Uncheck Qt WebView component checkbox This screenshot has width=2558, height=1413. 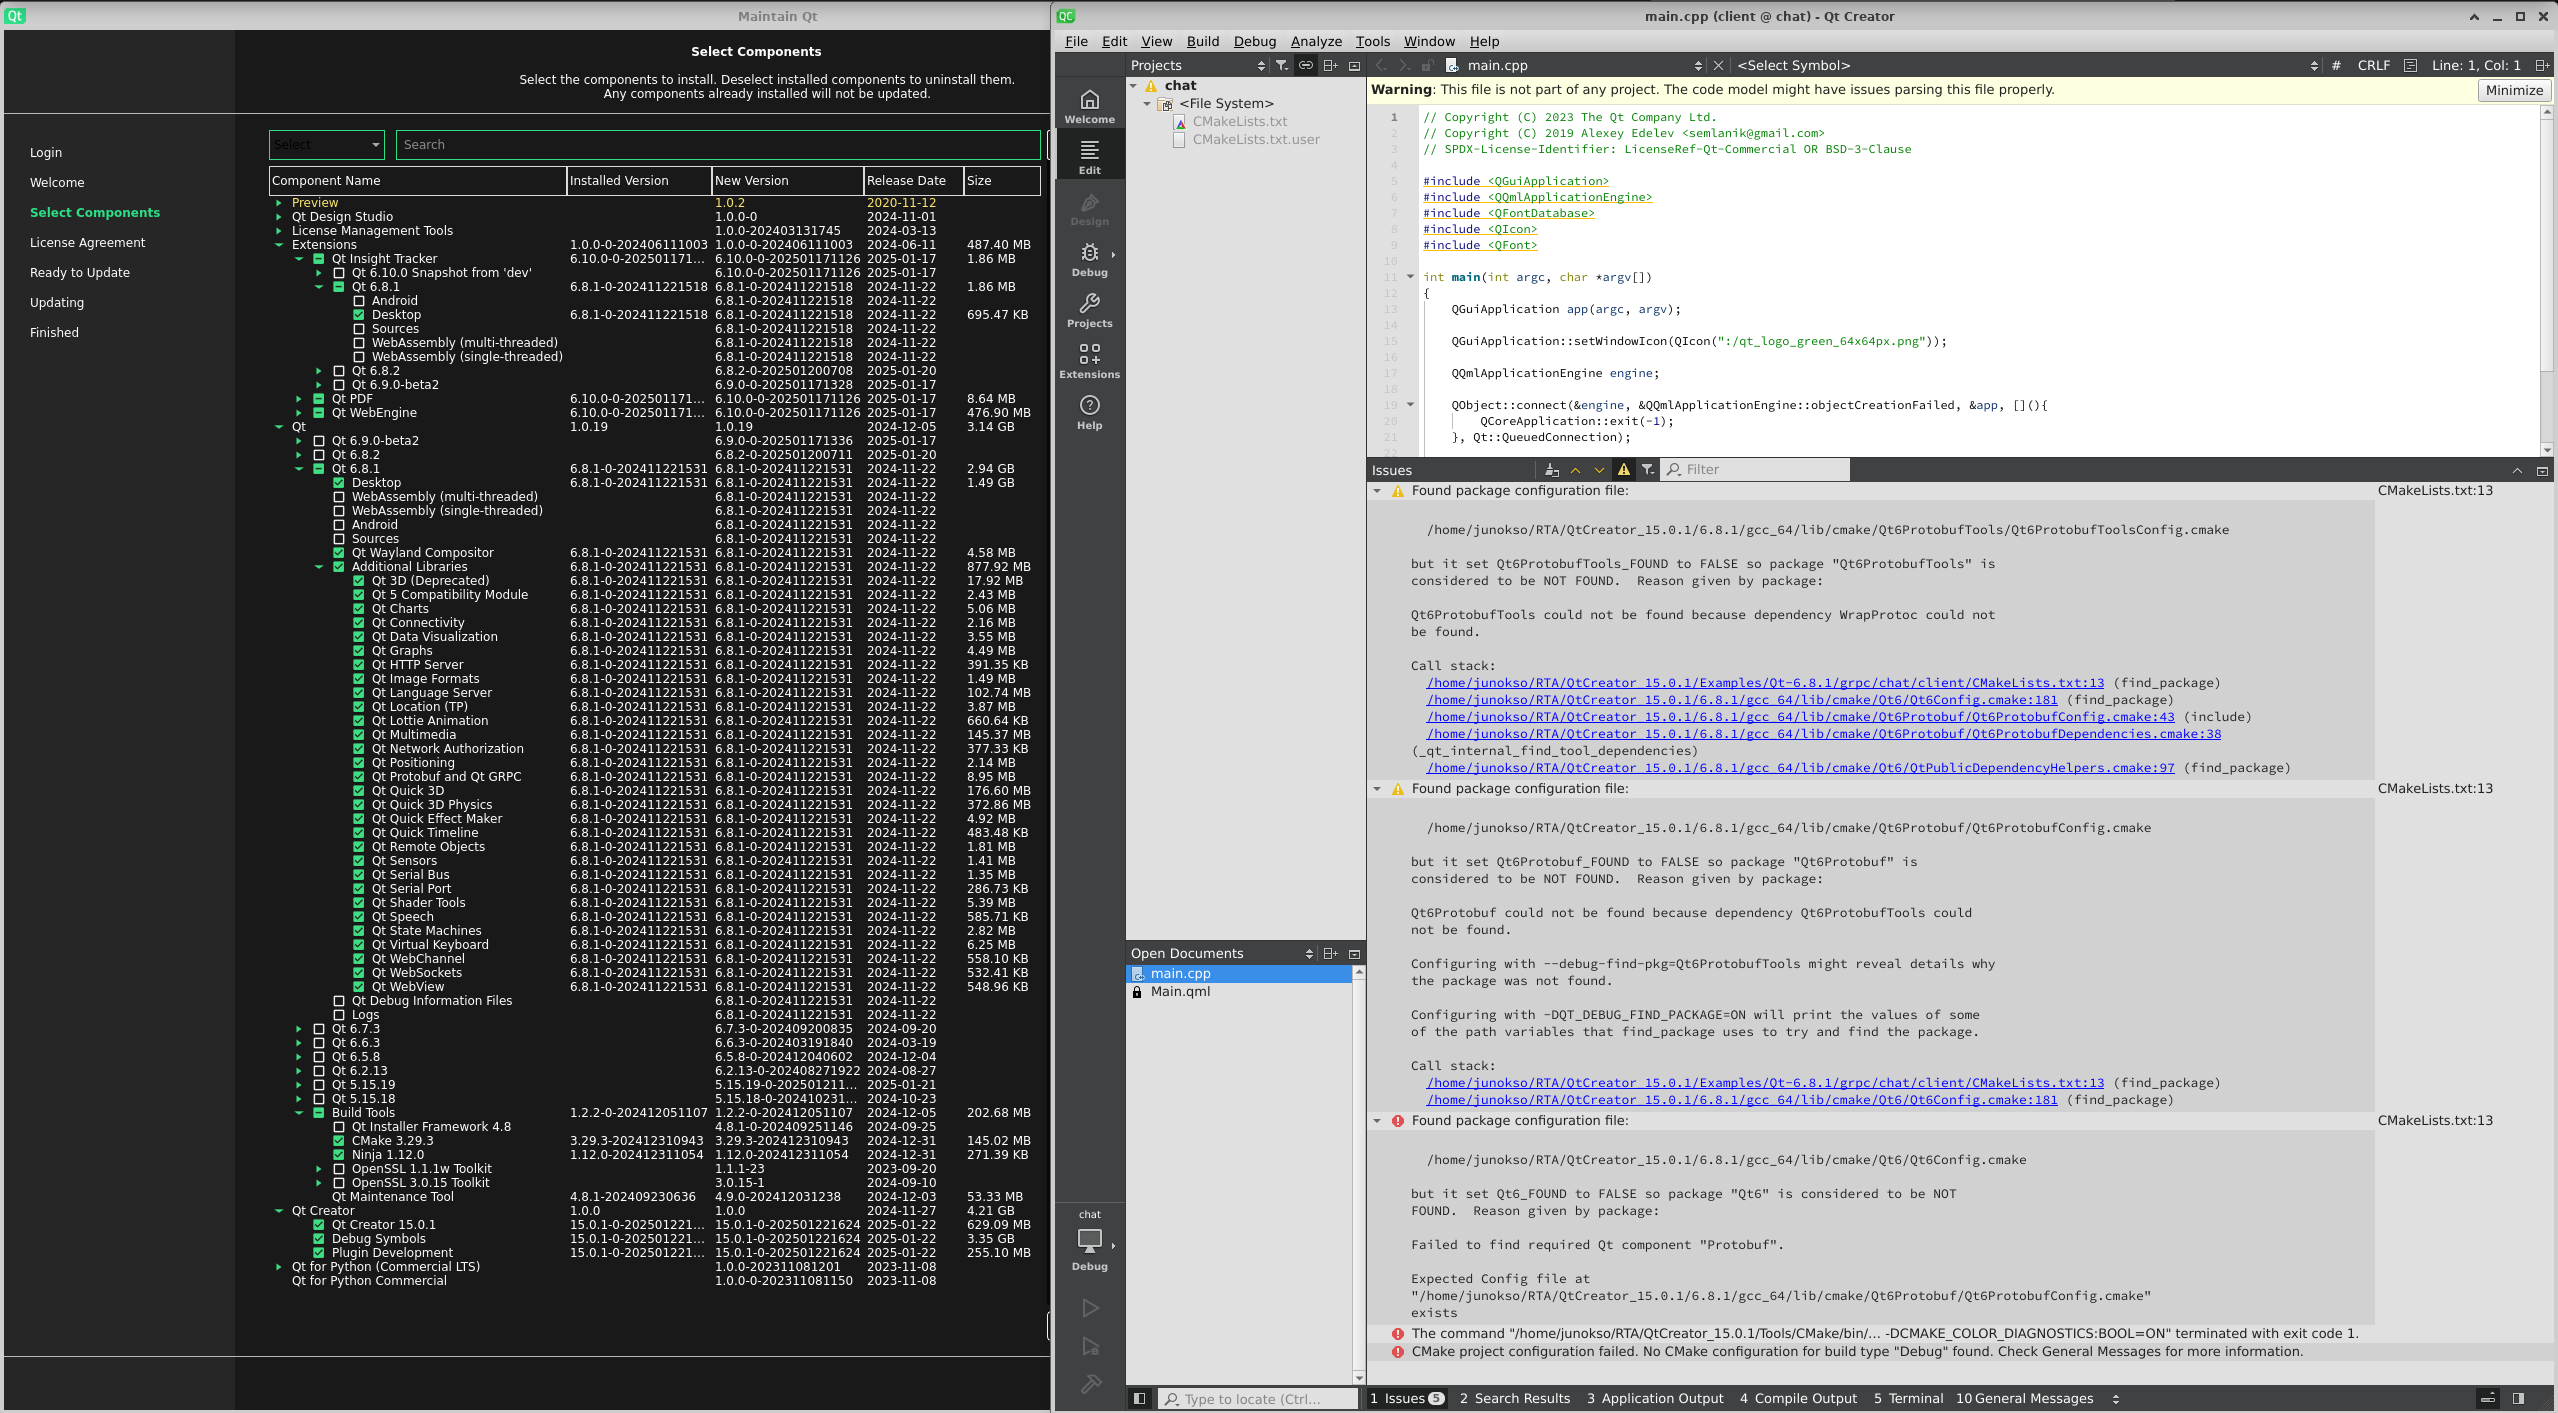tap(359, 987)
